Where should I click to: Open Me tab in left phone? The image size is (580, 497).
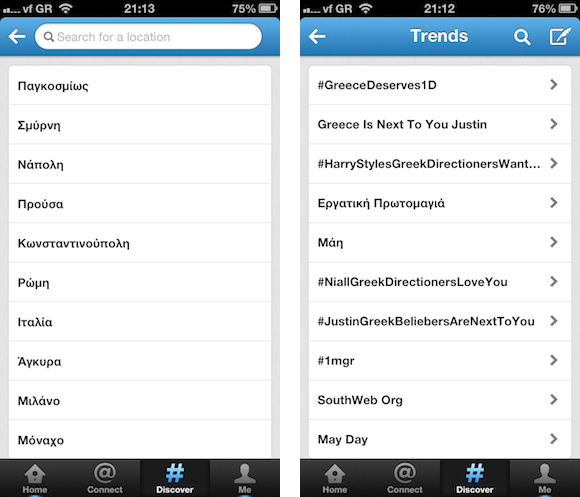tap(245, 478)
